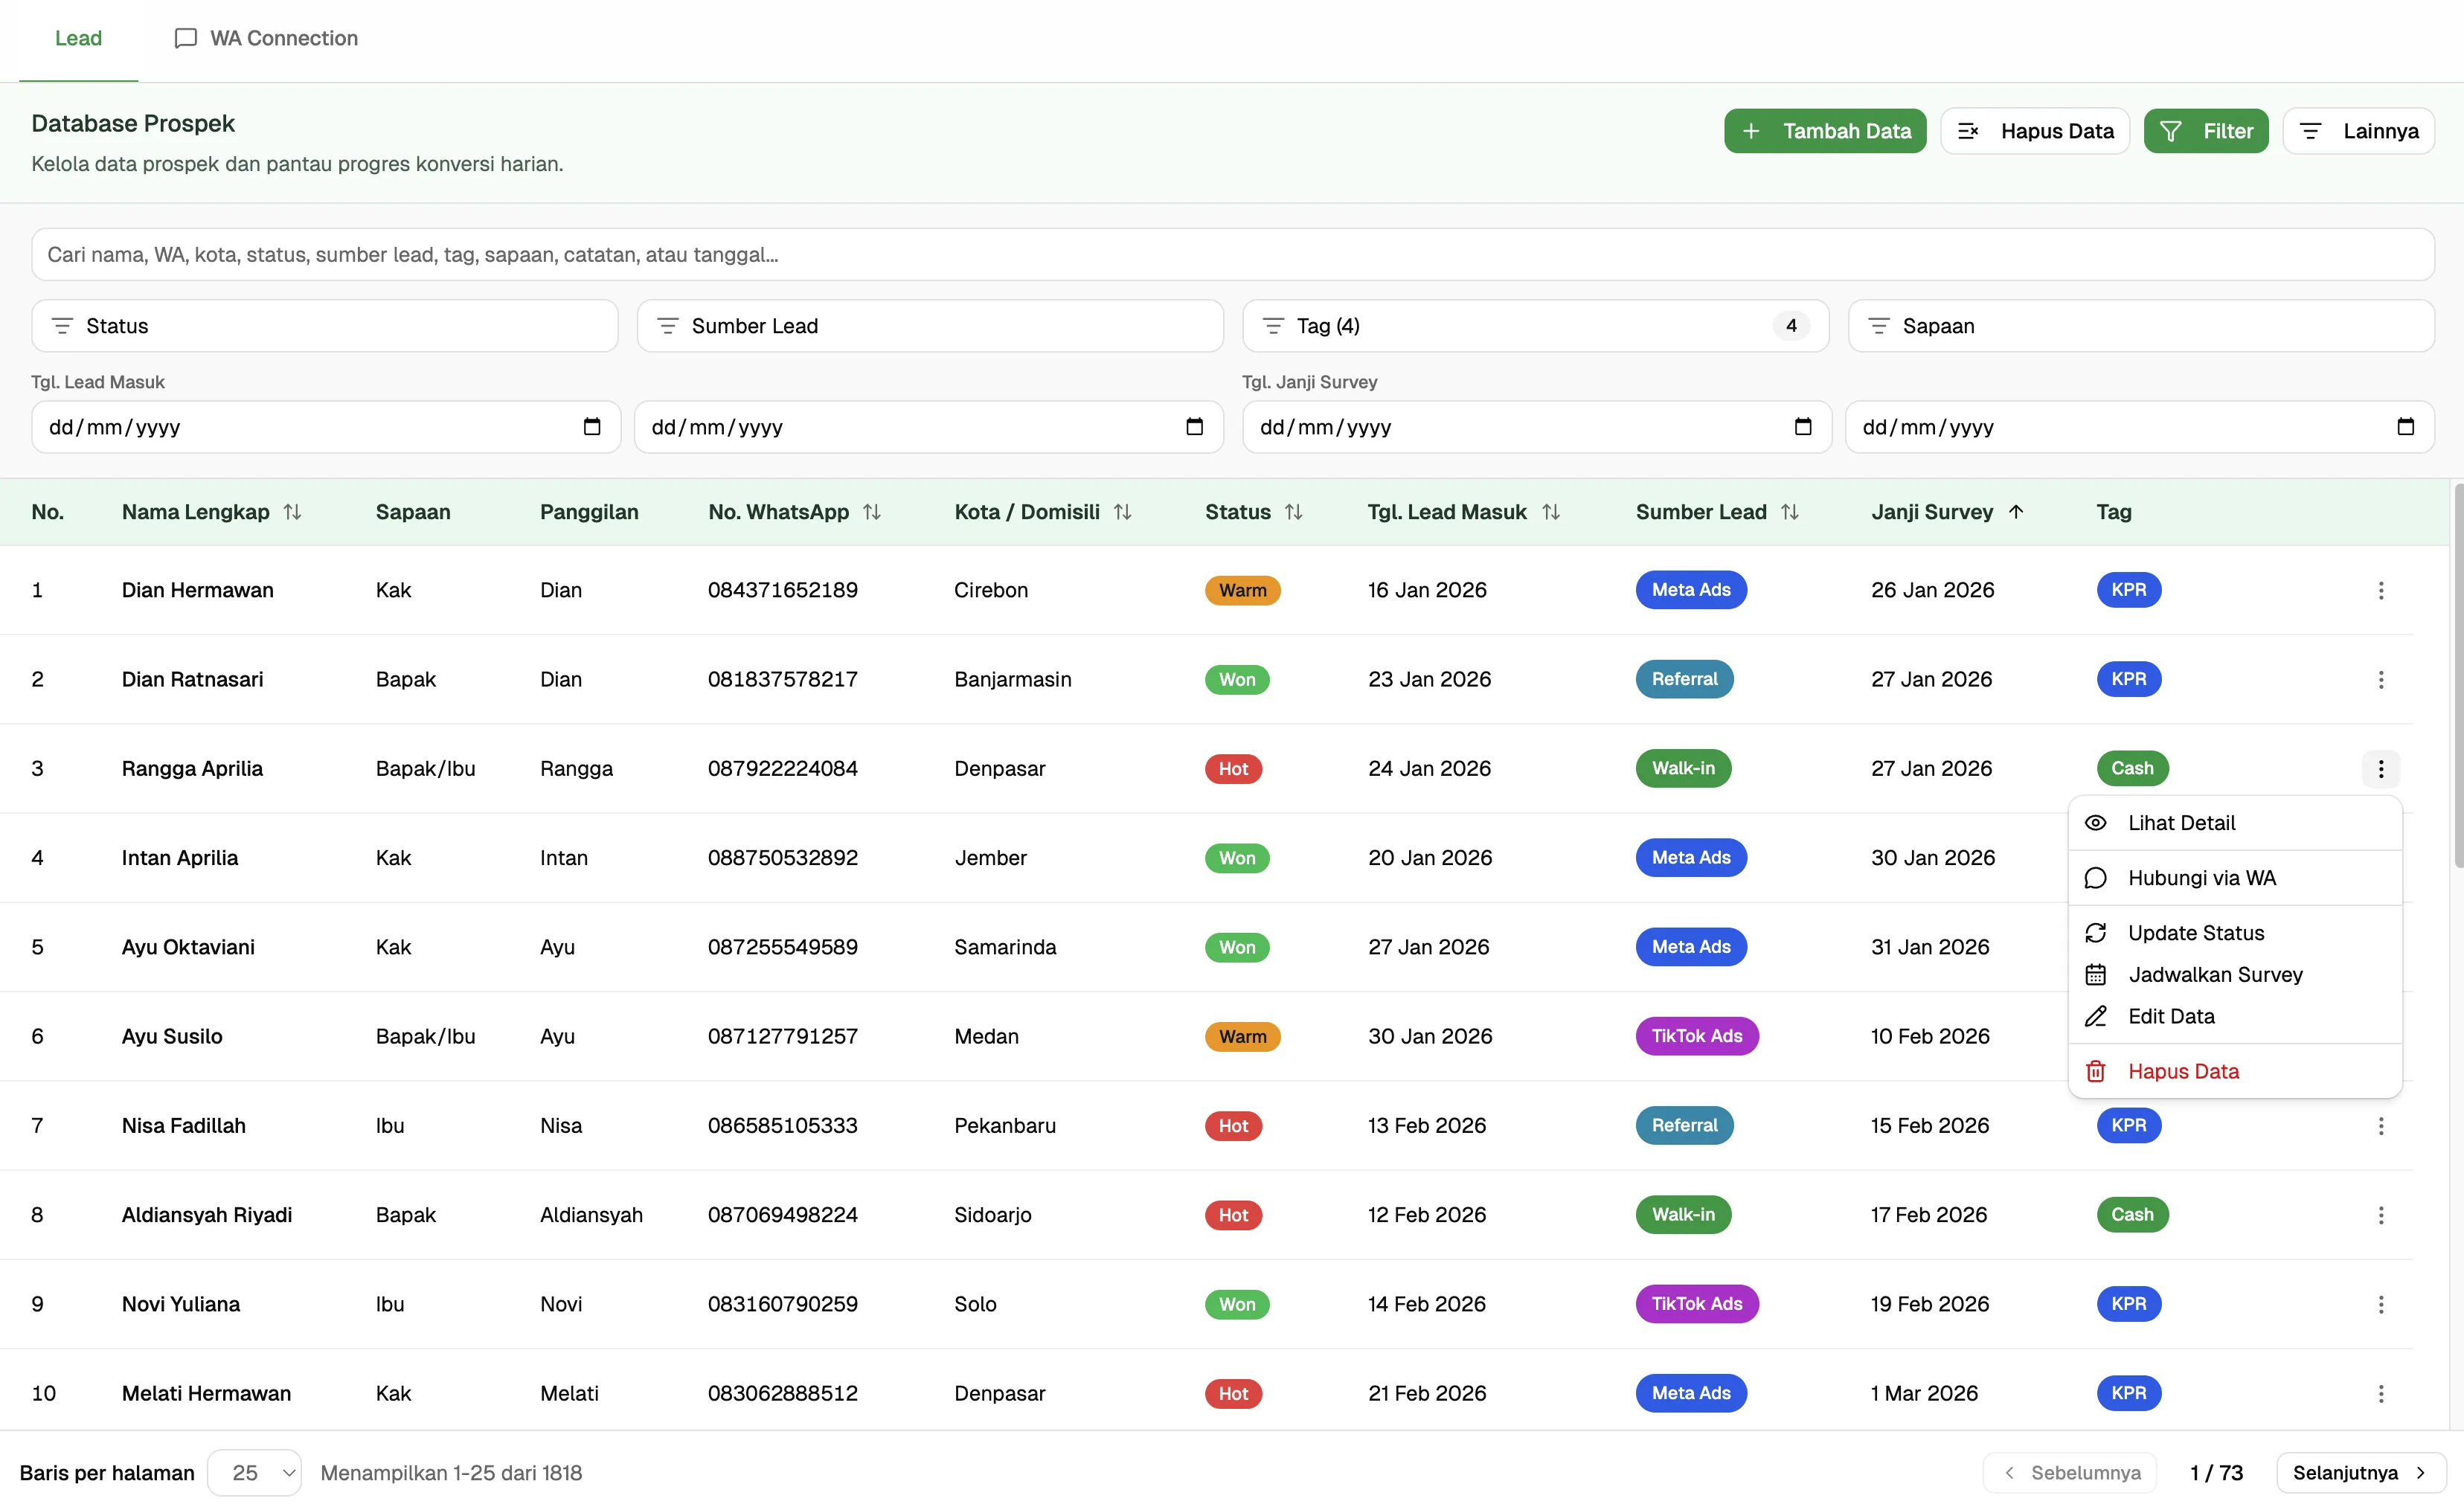Screen dimensions: 2464x1510
Task: Go to next page with Selanjutnya
Action: coord(2360,1472)
